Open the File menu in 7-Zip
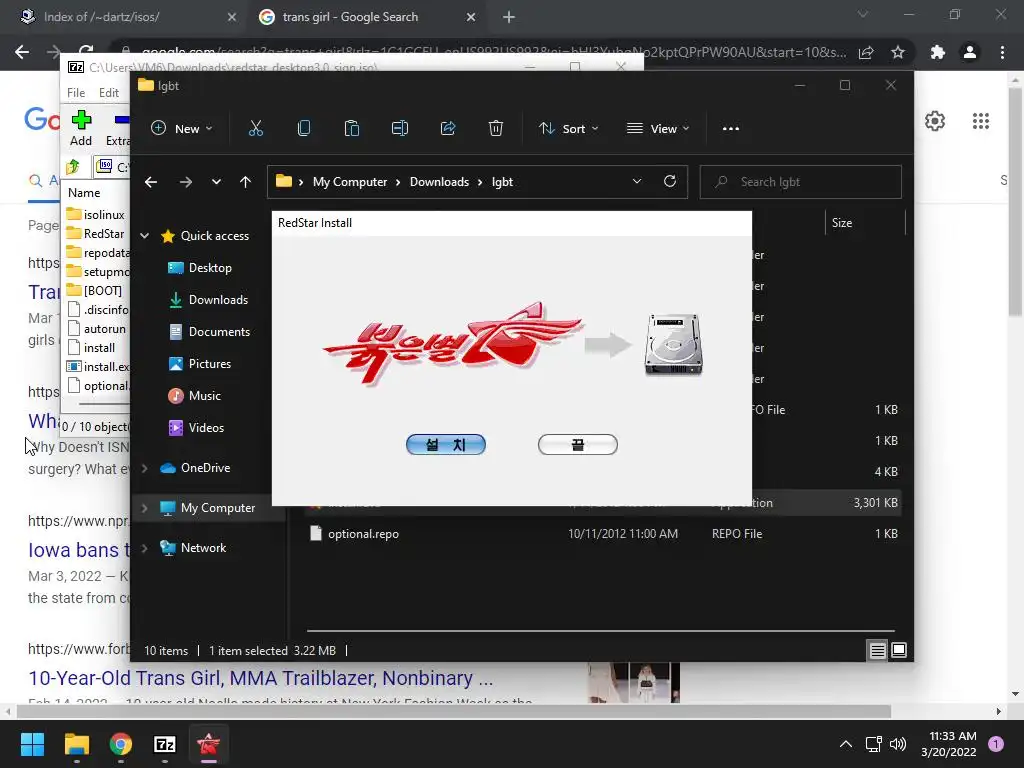The image size is (1024, 768). coord(76,93)
